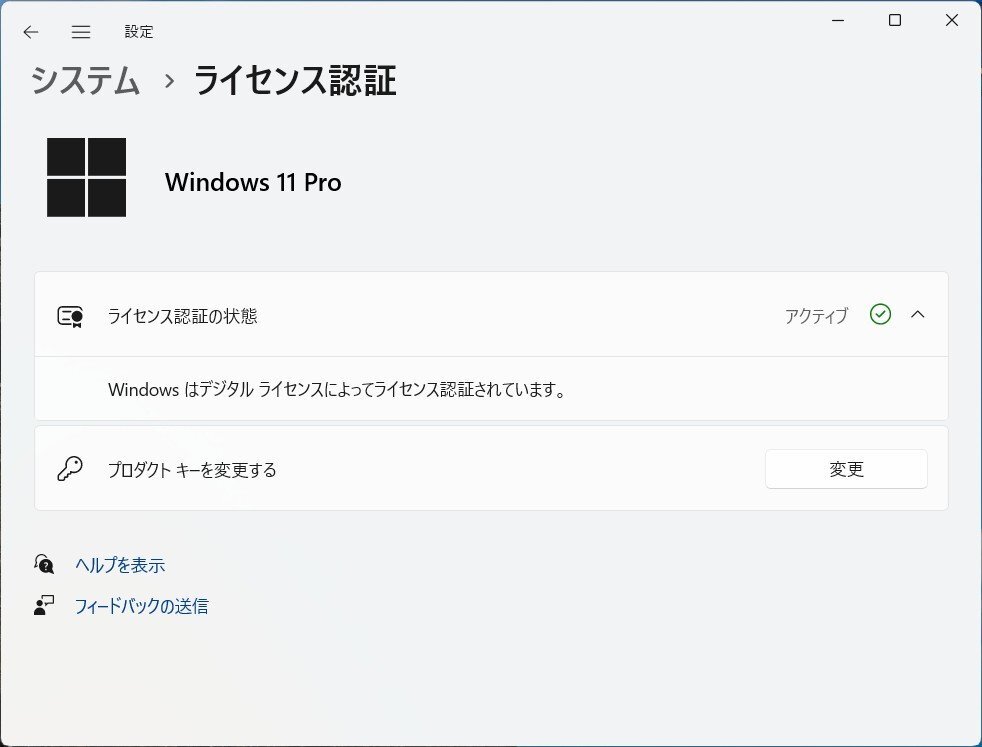This screenshot has width=982, height=747.
Task: Click the product key icon
Action: click(x=70, y=468)
